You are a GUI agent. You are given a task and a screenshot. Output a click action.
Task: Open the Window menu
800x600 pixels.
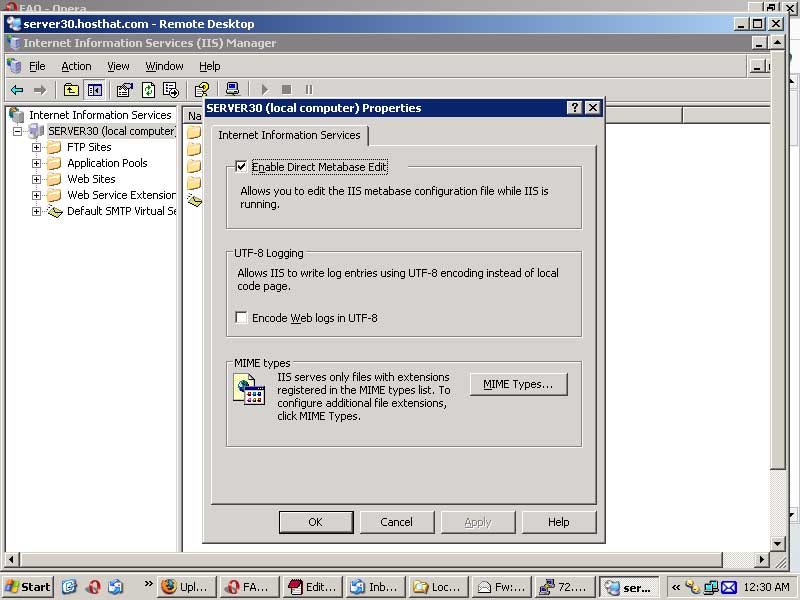coord(164,66)
